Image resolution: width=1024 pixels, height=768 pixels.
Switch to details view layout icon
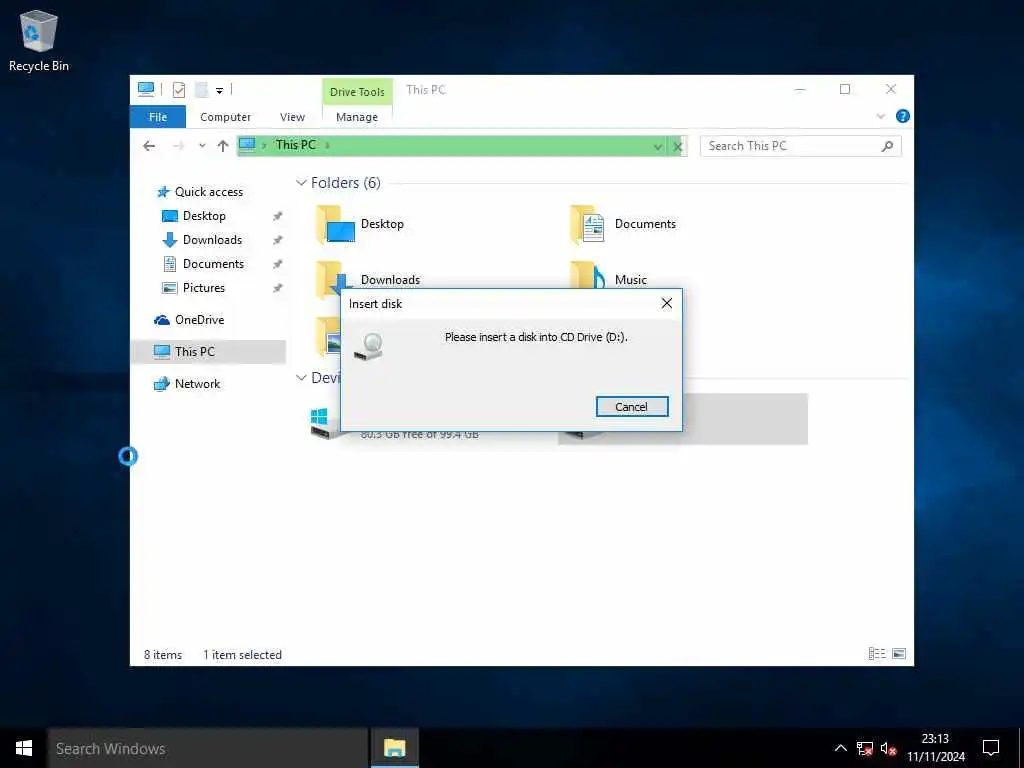pyautogui.click(x=877, y=654)
